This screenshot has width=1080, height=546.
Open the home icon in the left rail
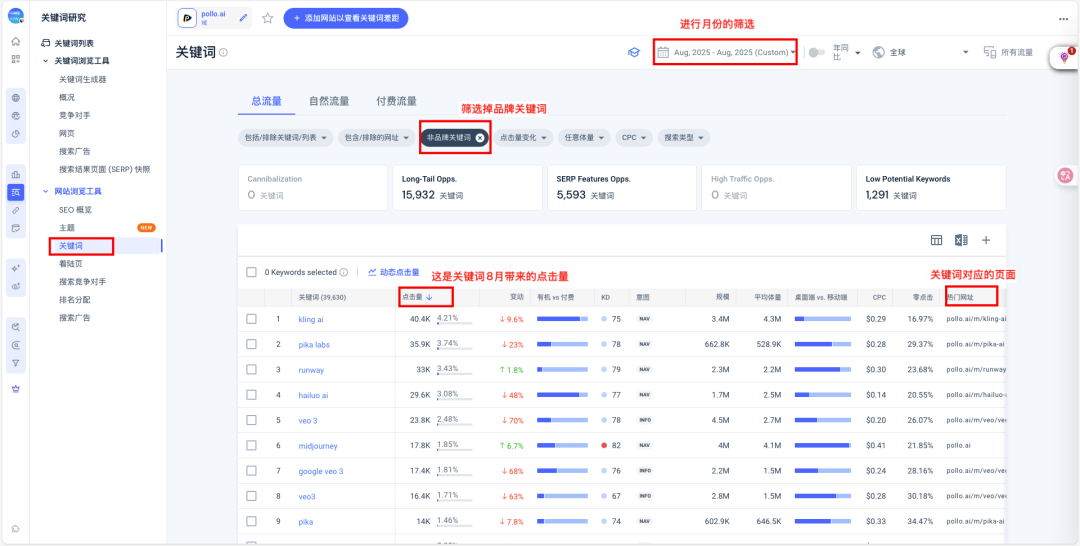tap(16, 41)
